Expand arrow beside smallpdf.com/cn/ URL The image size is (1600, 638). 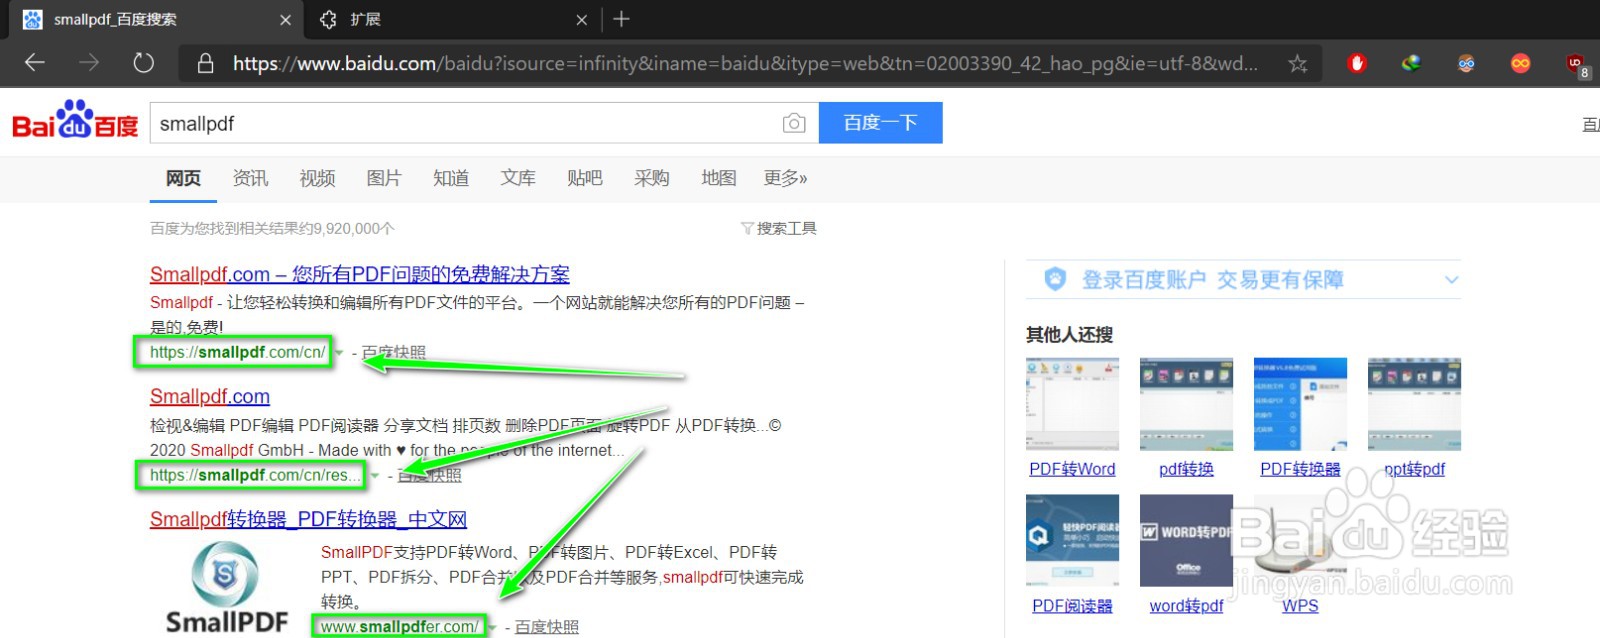click(339, 353)
